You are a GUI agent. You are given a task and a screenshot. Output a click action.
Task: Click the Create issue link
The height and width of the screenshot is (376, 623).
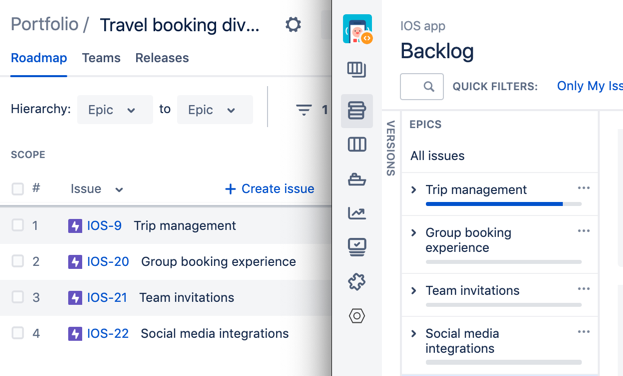pyautogui.click(x=270, y=189)
